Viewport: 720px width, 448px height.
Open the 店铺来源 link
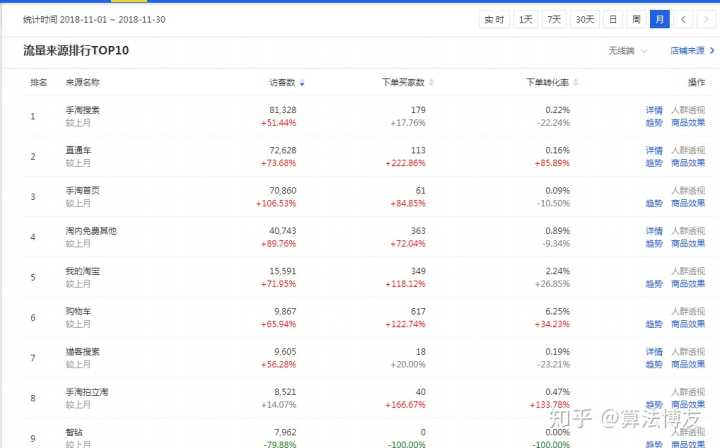pyautogui.click(x=692, y=51)
